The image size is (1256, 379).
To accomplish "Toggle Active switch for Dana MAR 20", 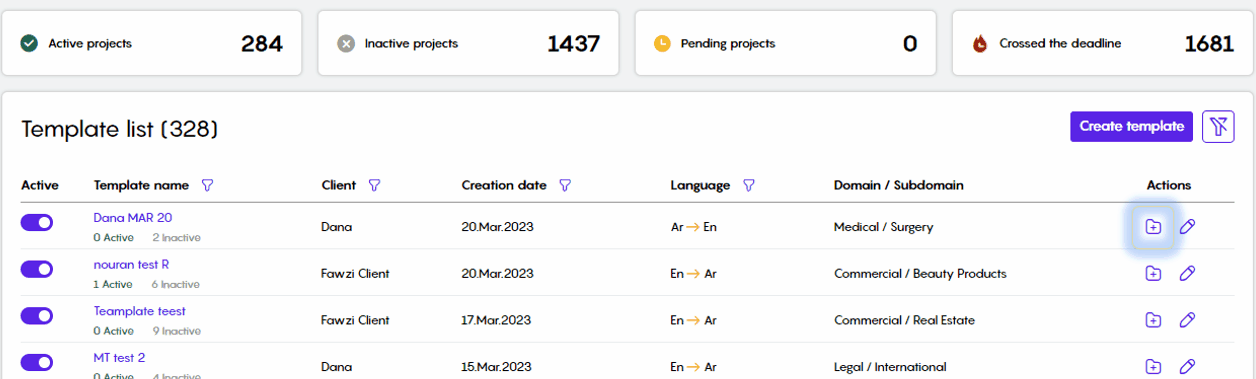I will point(37,223).
